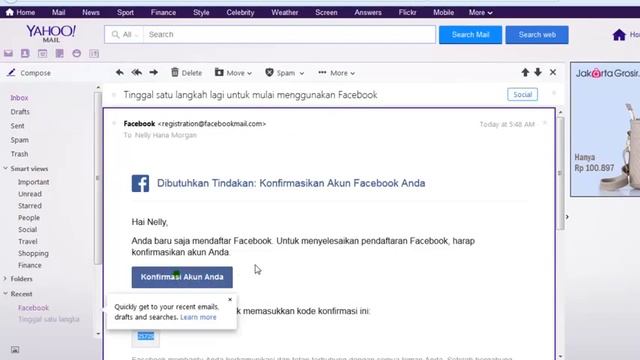This screenshot has width=640, height=360.
Task: Open the People smart view
Action: [29, 218]
